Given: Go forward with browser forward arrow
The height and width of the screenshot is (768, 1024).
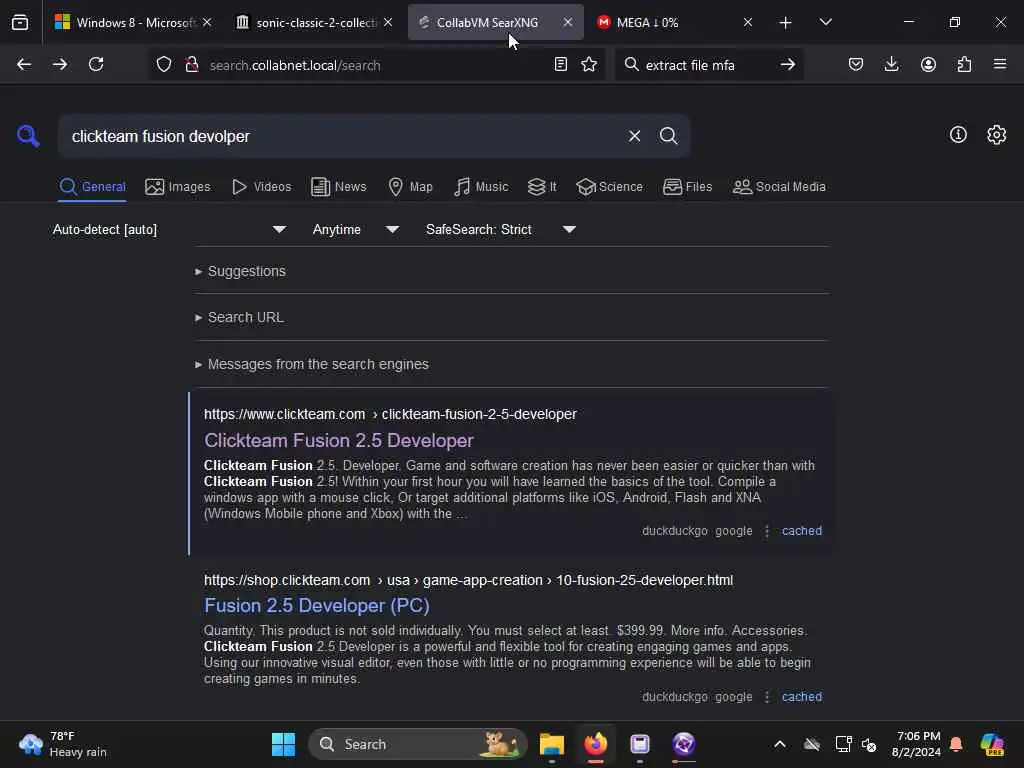Looking at the screenshot, I should pyautogui.click(x=60, y=64).
